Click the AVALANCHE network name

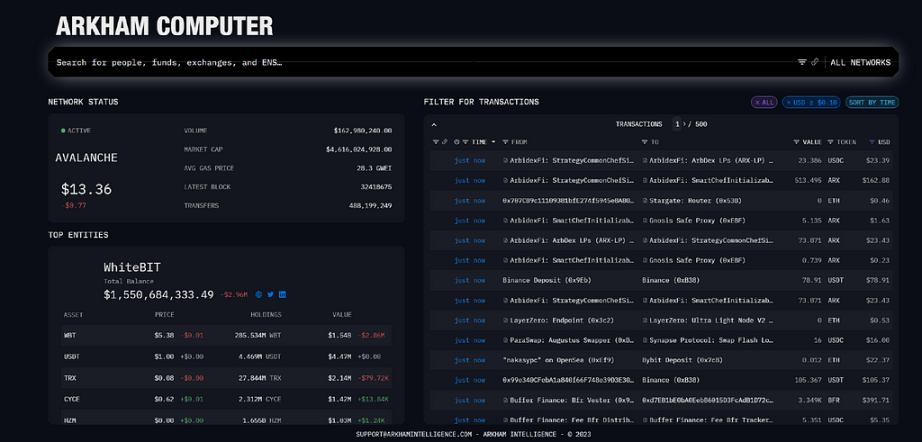point(86,158)
